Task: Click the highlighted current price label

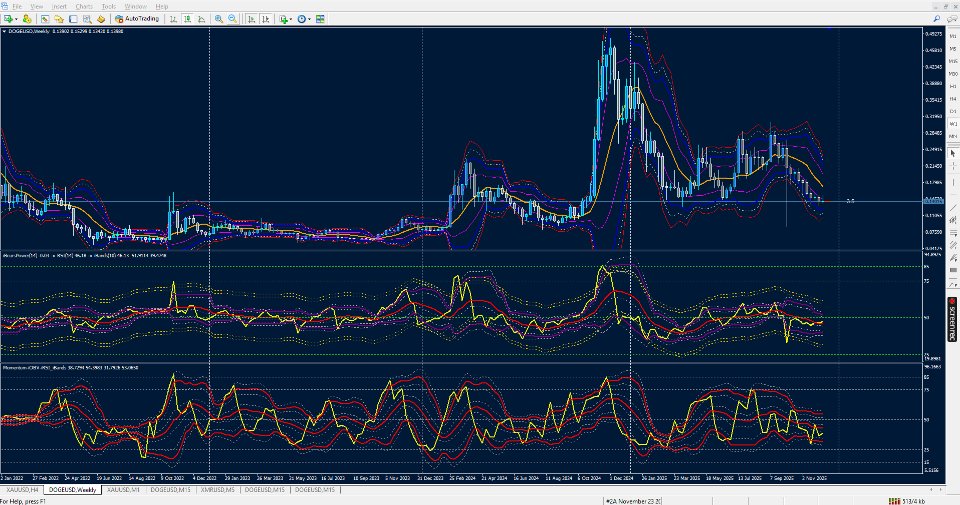Action: (x=934, y=201)
